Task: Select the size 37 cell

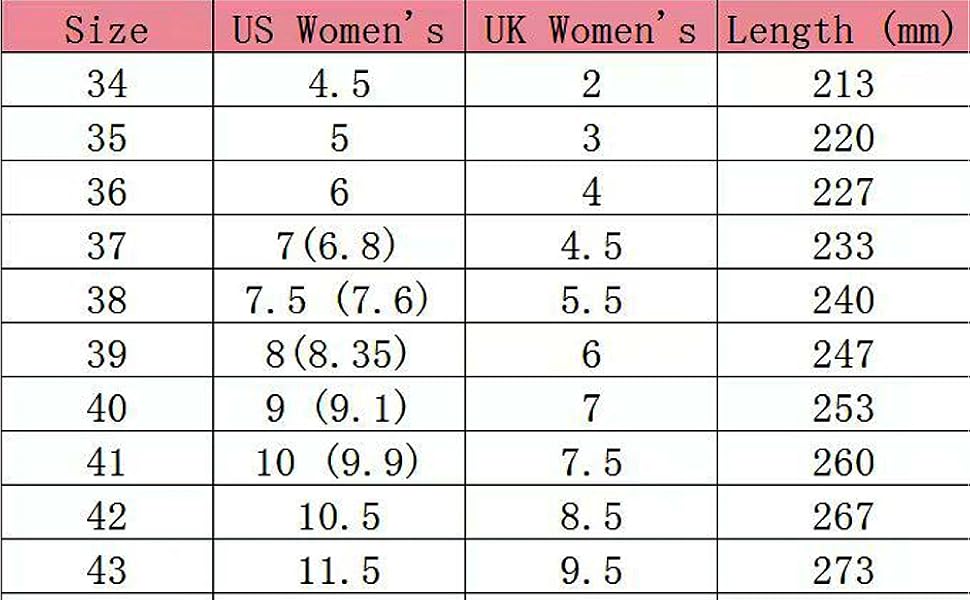Action: 107,242
